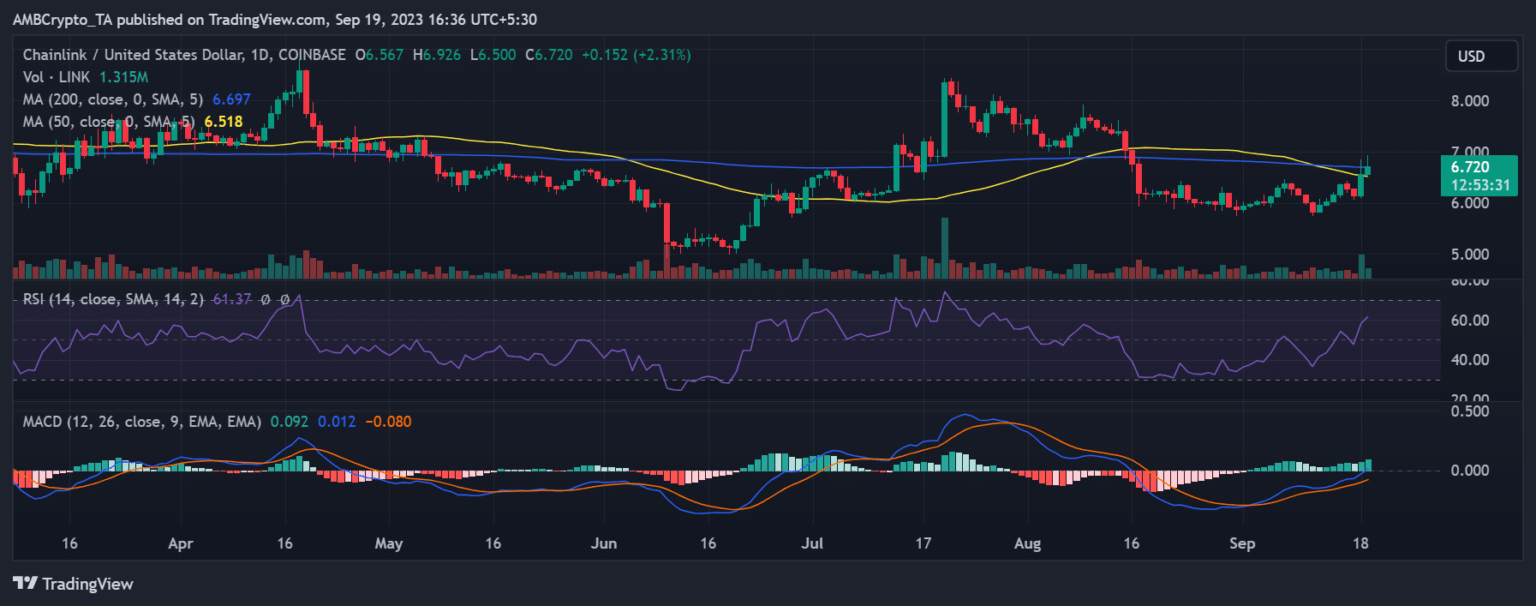The height and width of the screenshot is (606, 1536).
Task: Click the yellow MA 50 value 6.518
Action: [x=223, y=121]
